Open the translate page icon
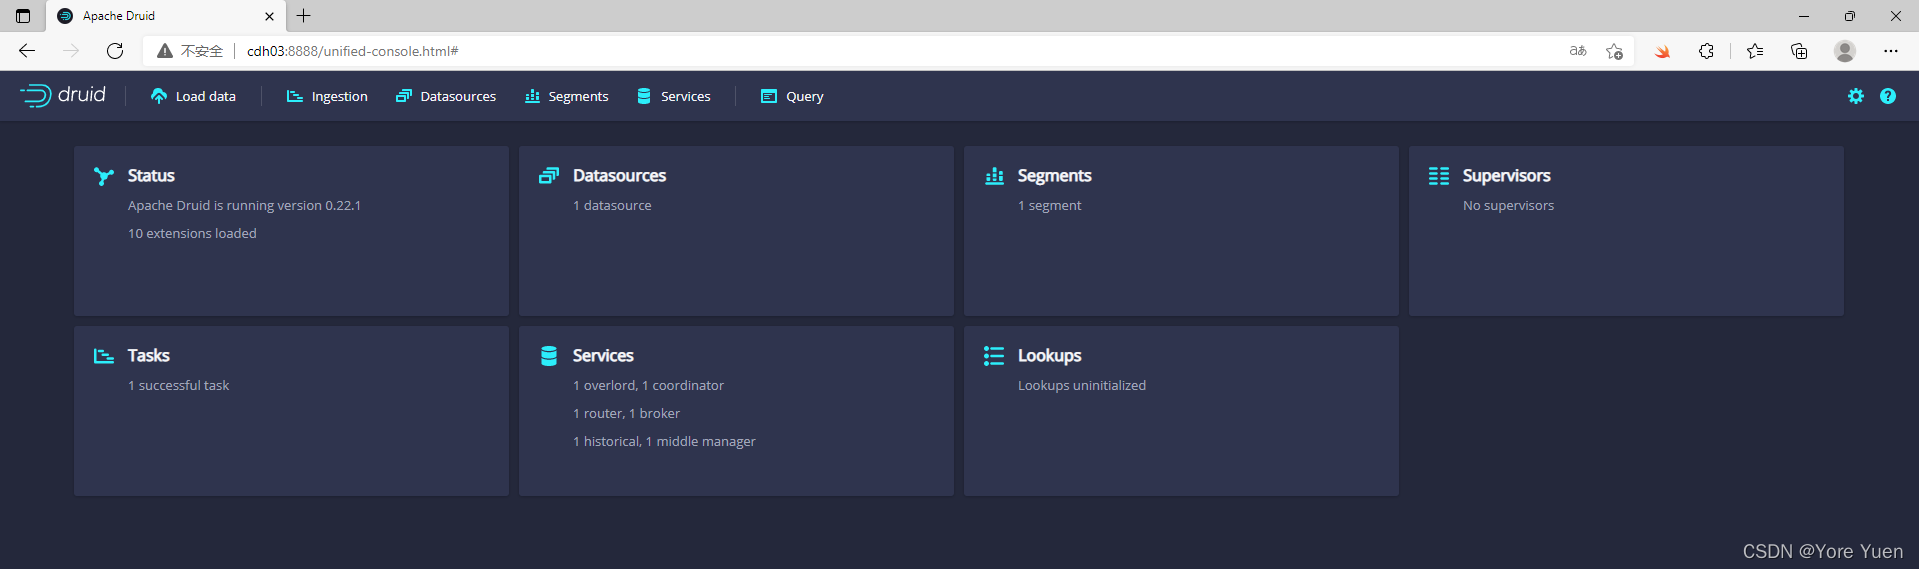The image size is (1919, 569). 1578,51
